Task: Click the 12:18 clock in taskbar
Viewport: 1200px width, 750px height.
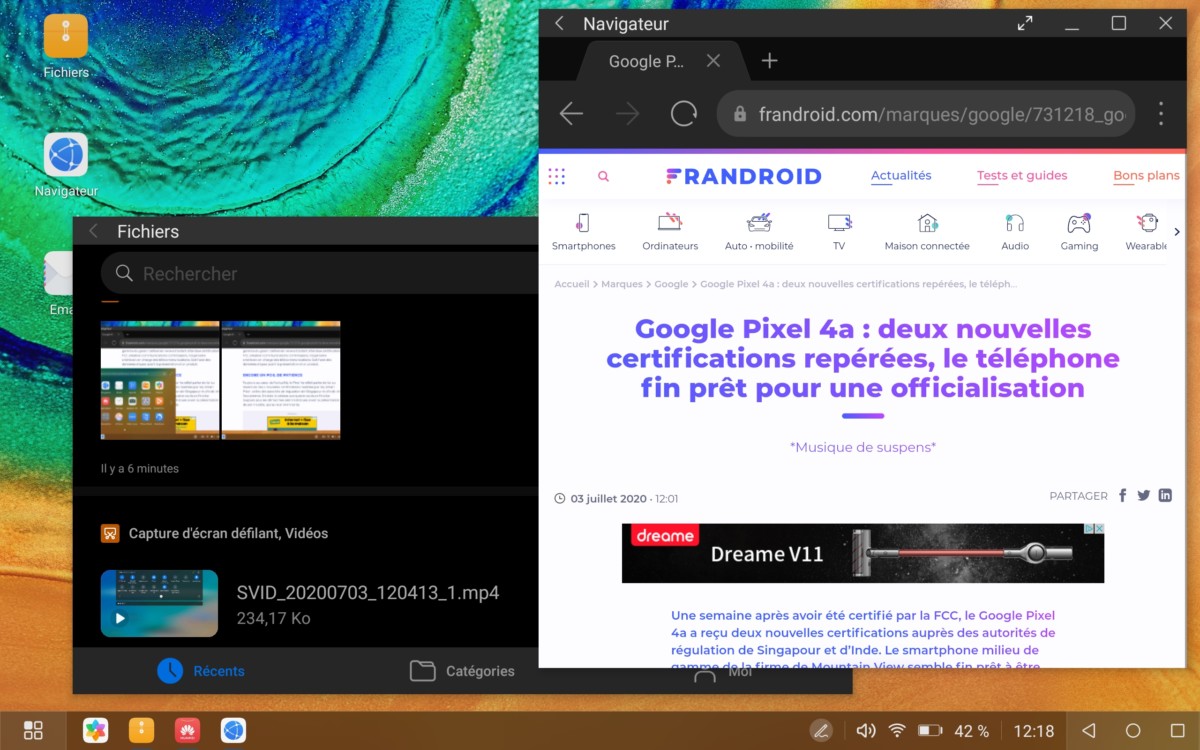Action: [x=1033, y=731]
